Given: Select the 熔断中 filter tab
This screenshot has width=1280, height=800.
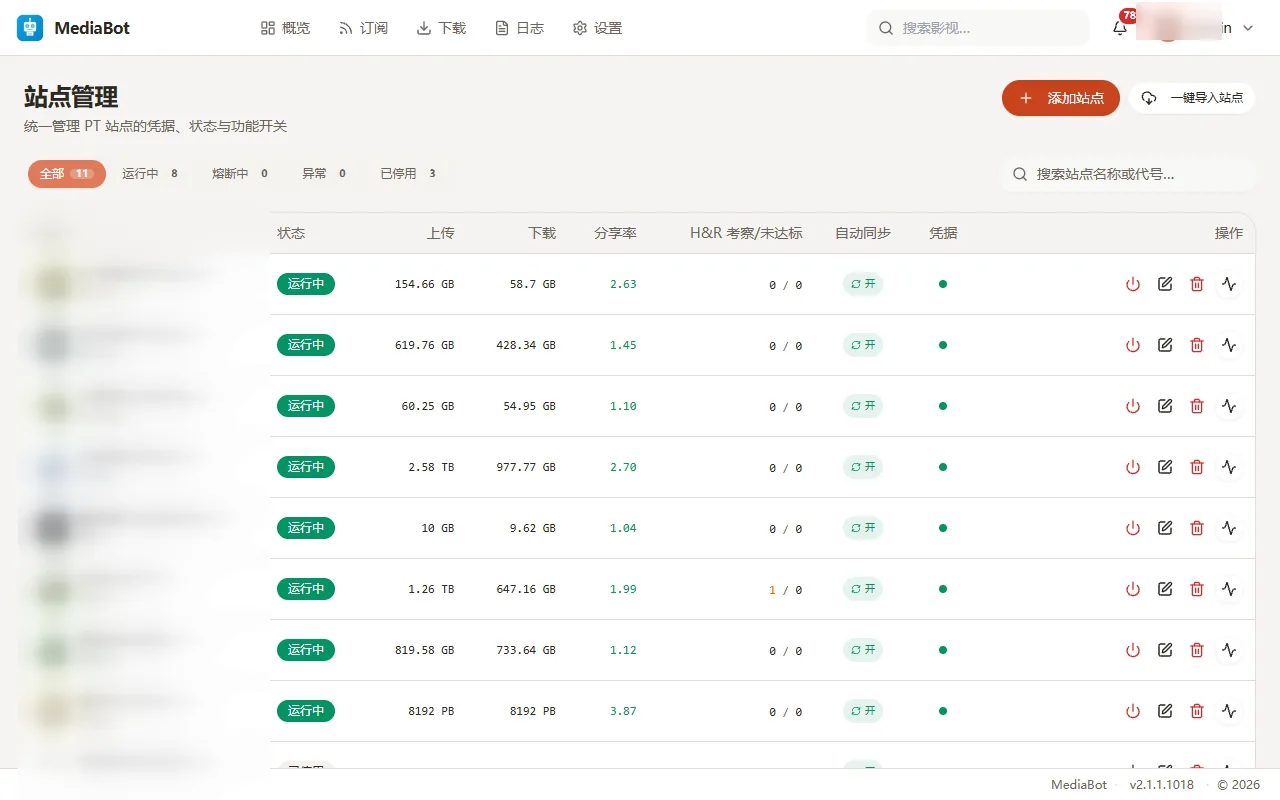Looking at the screenshot, I should click(240, 174).
